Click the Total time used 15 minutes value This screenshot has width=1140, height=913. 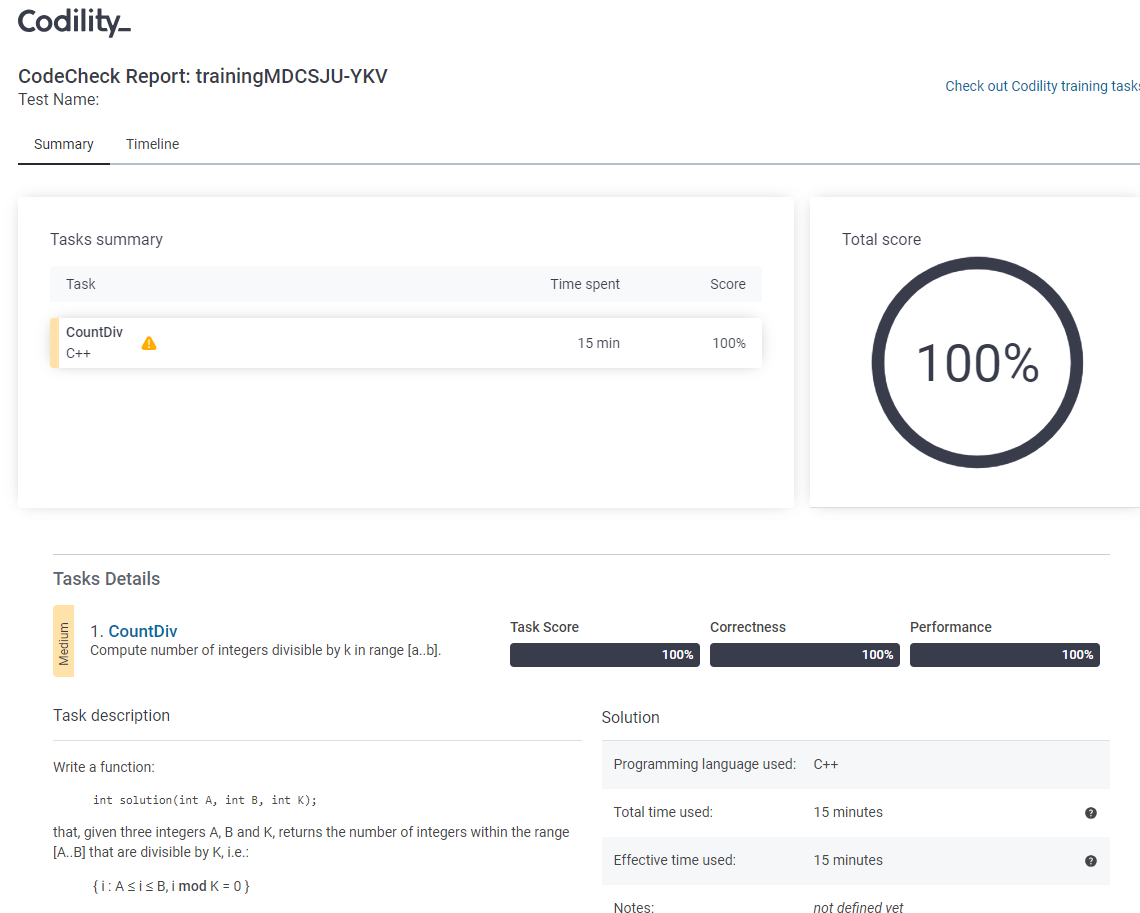(848, 812)
